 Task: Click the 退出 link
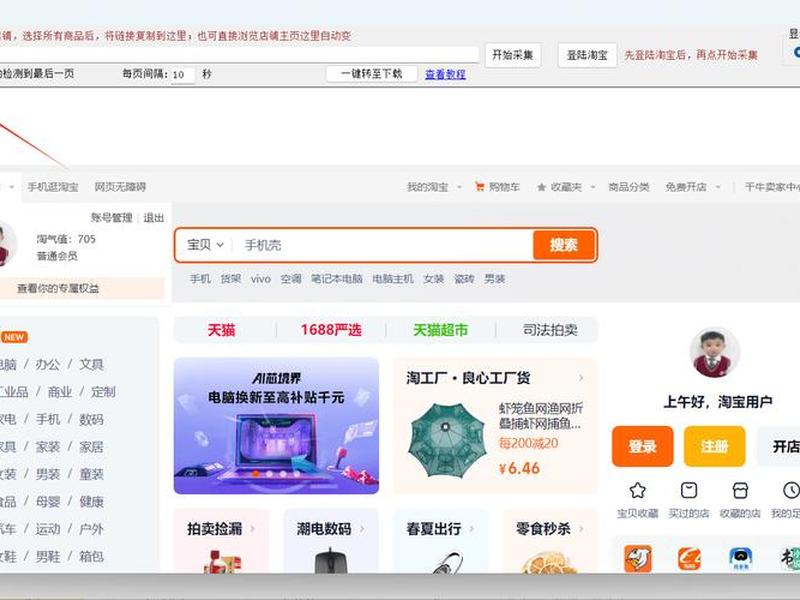pos(154,218)
